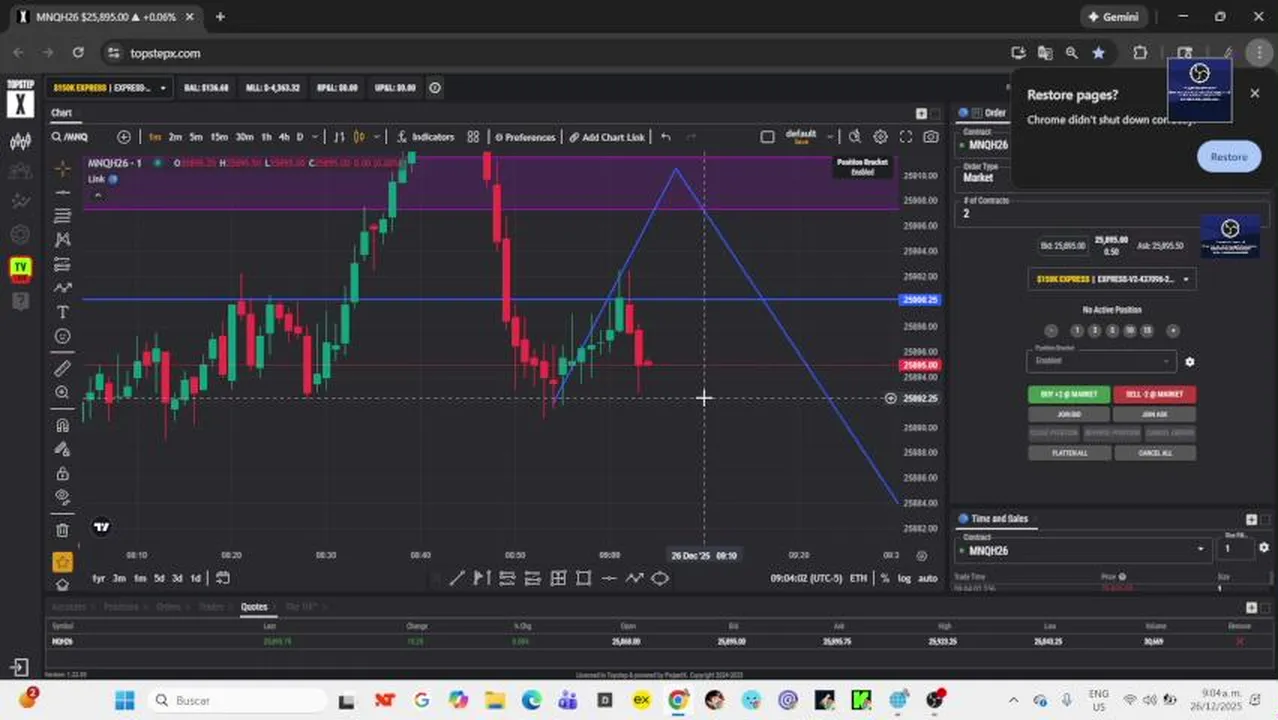The width and height of the screenshot is (1278, 720).
Task: Select the Text annotation tool
Action: pos(62,312)
